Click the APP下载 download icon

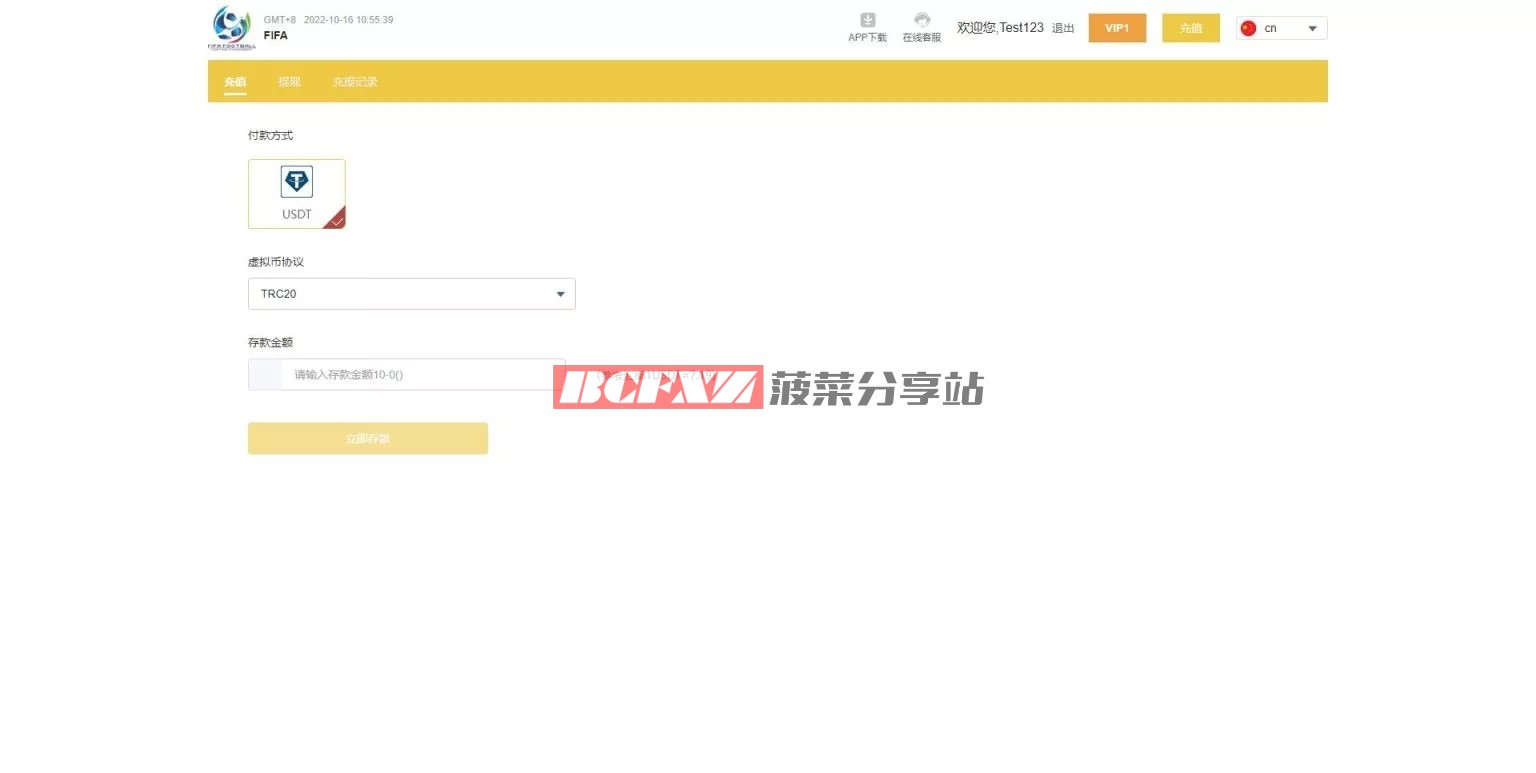click(x=867, y=21)
